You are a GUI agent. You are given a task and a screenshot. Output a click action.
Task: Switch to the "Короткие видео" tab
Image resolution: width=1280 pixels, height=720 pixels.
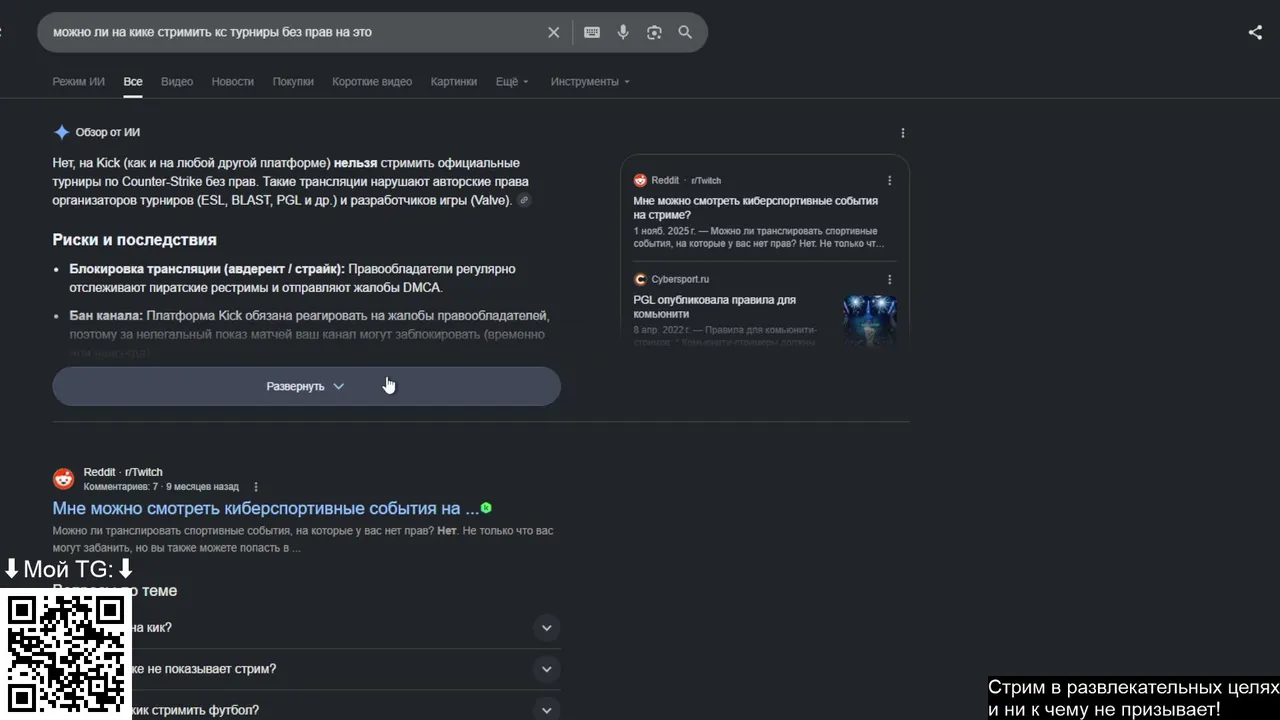pos(372,82)
